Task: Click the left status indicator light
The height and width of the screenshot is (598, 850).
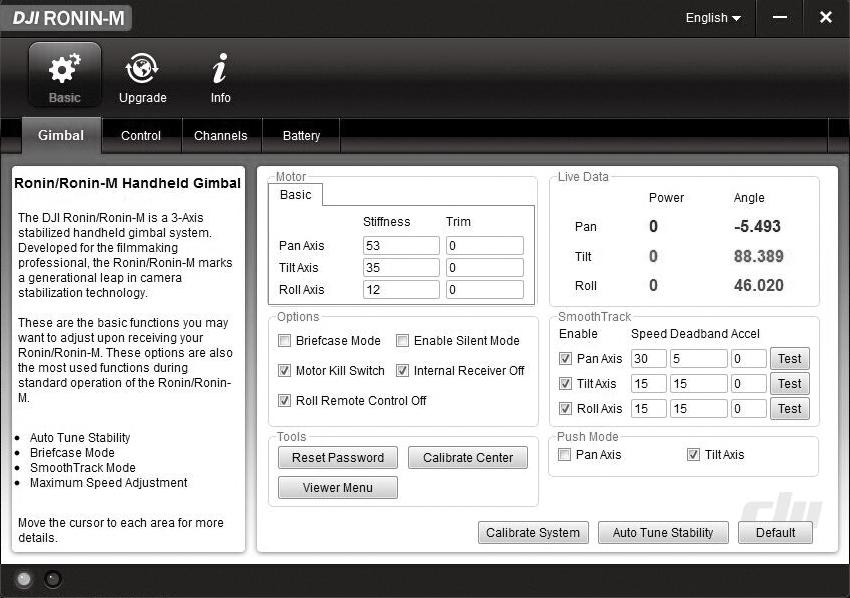Action: 24,579
